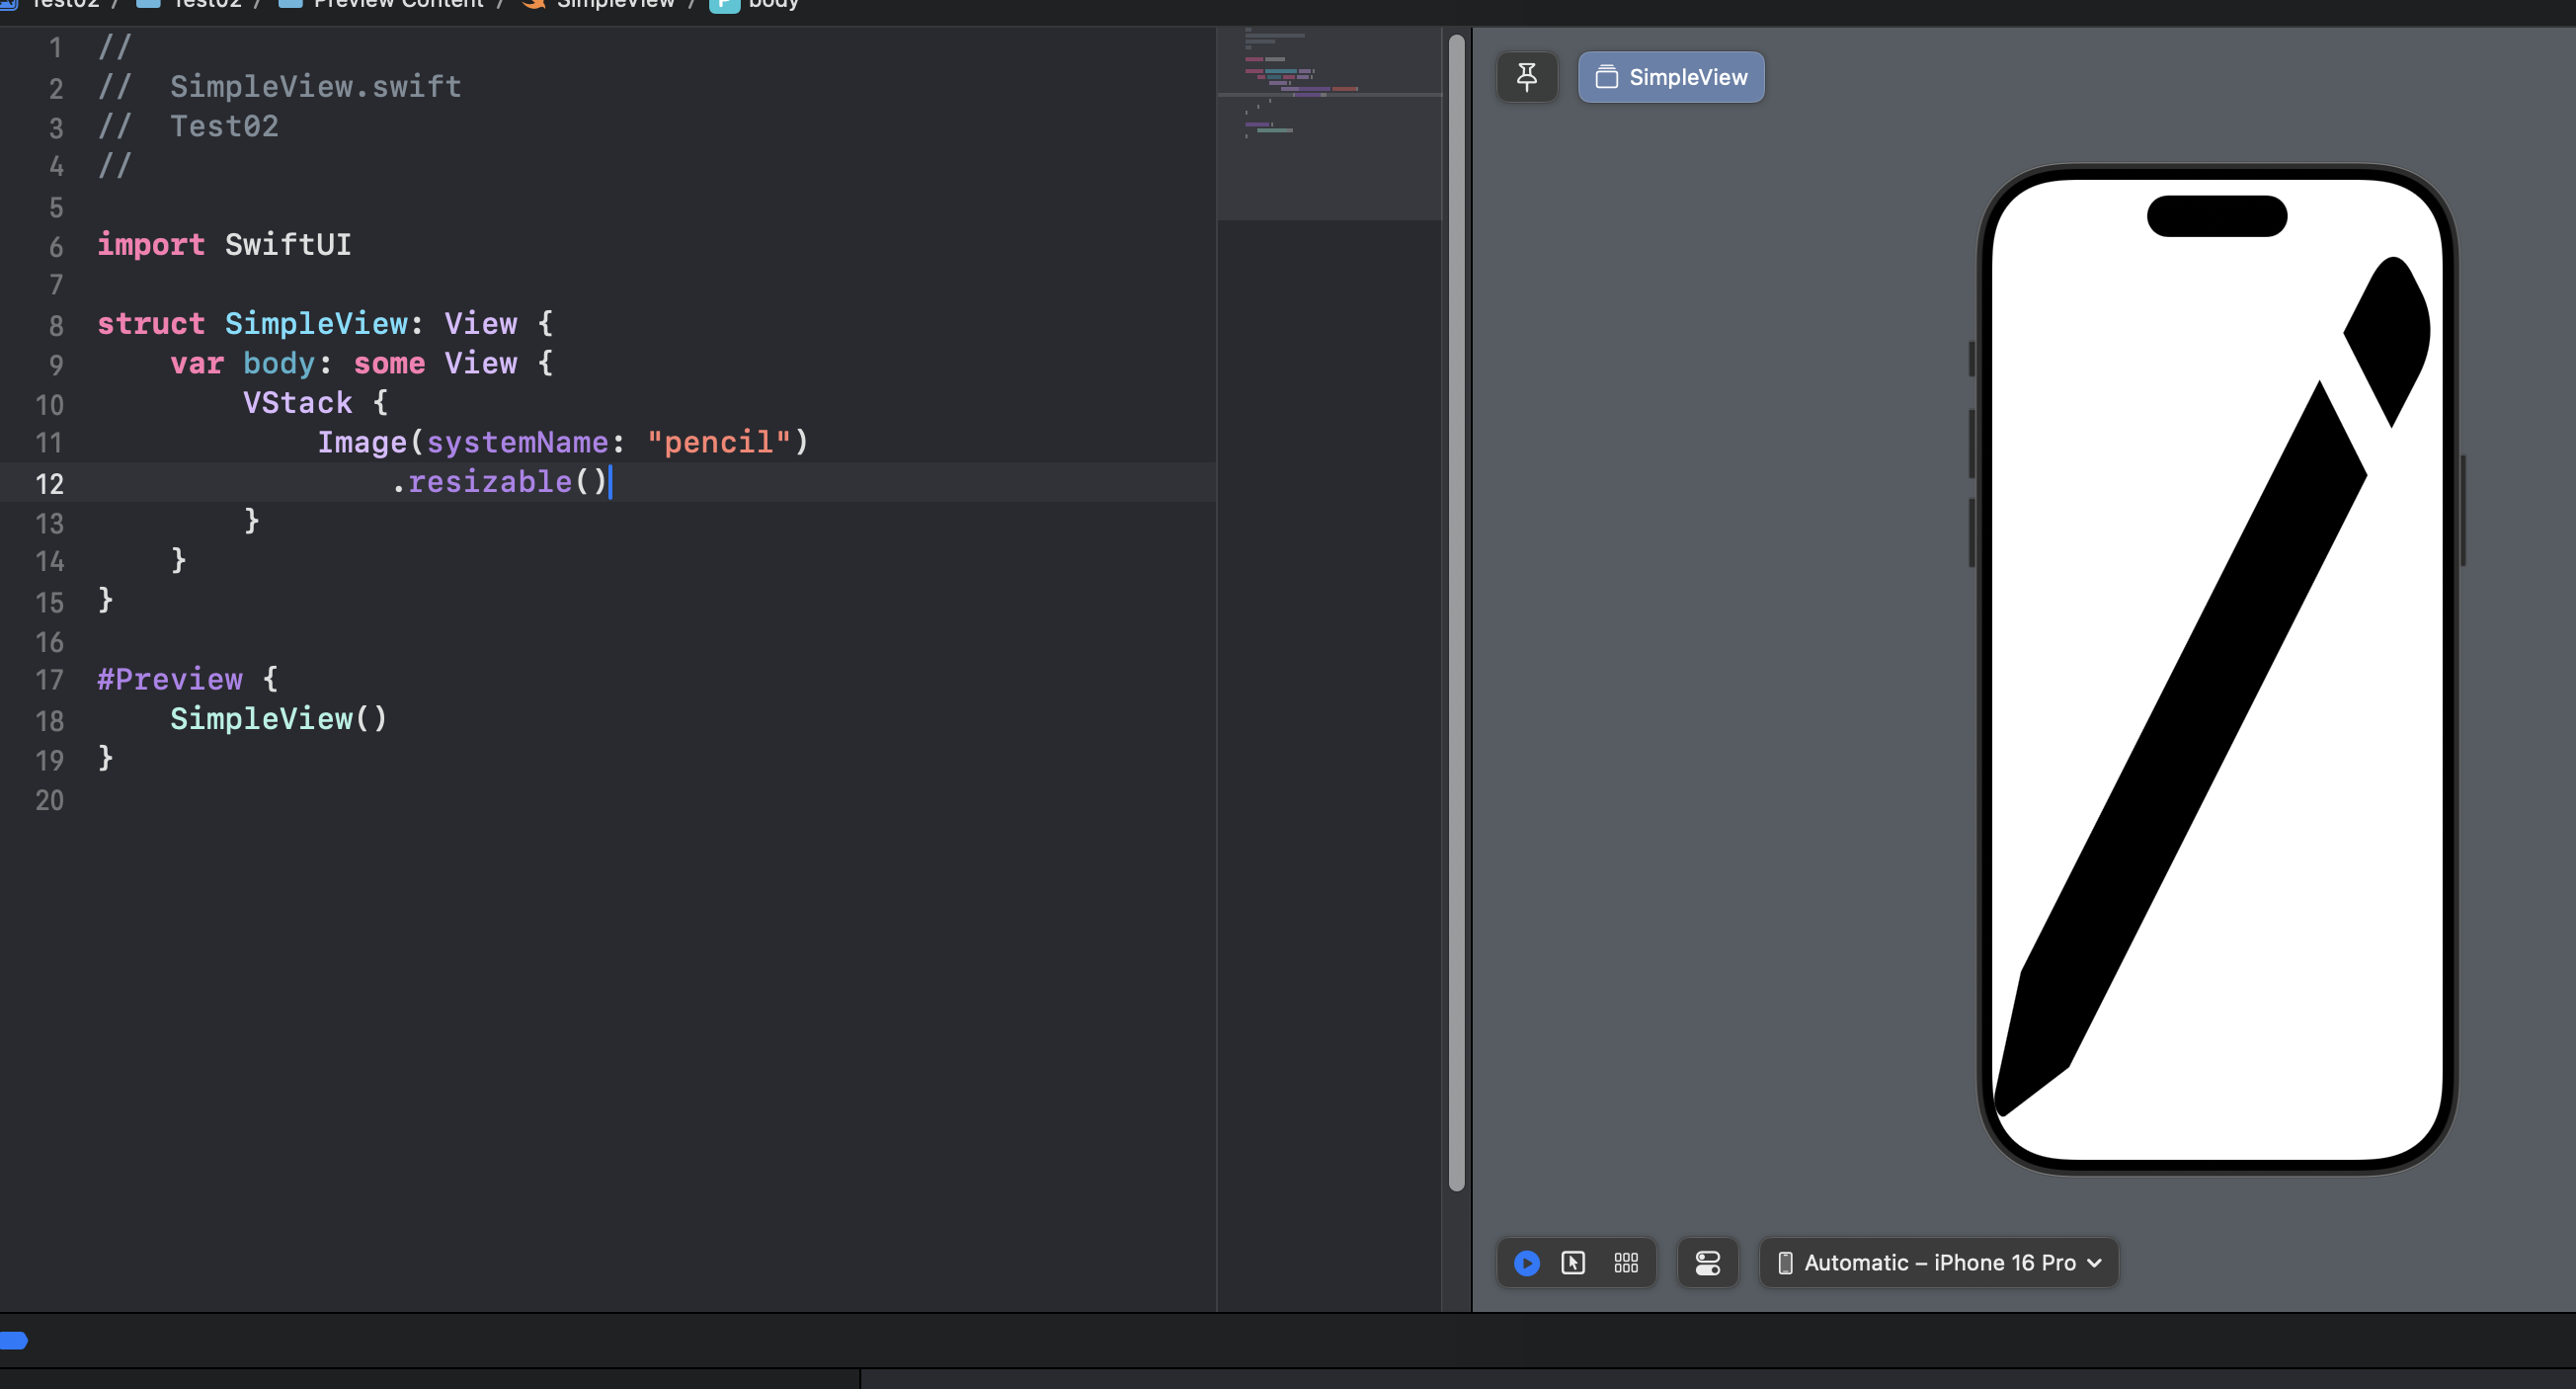Click the VStack keyword on line 10
Screen dimensions: 2576x1389
click(x=297, y=403)
